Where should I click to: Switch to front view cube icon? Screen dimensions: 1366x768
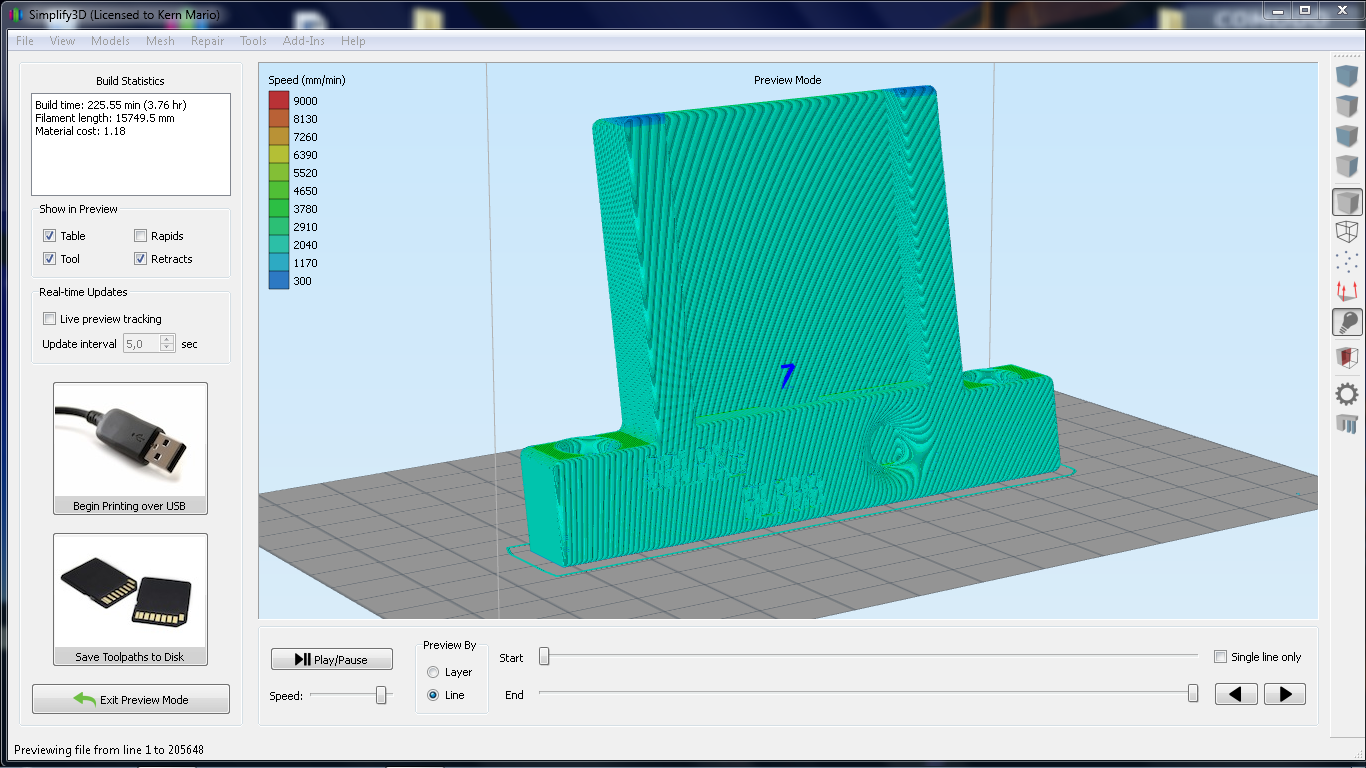pyautogui.click(x=1347, y=136)
